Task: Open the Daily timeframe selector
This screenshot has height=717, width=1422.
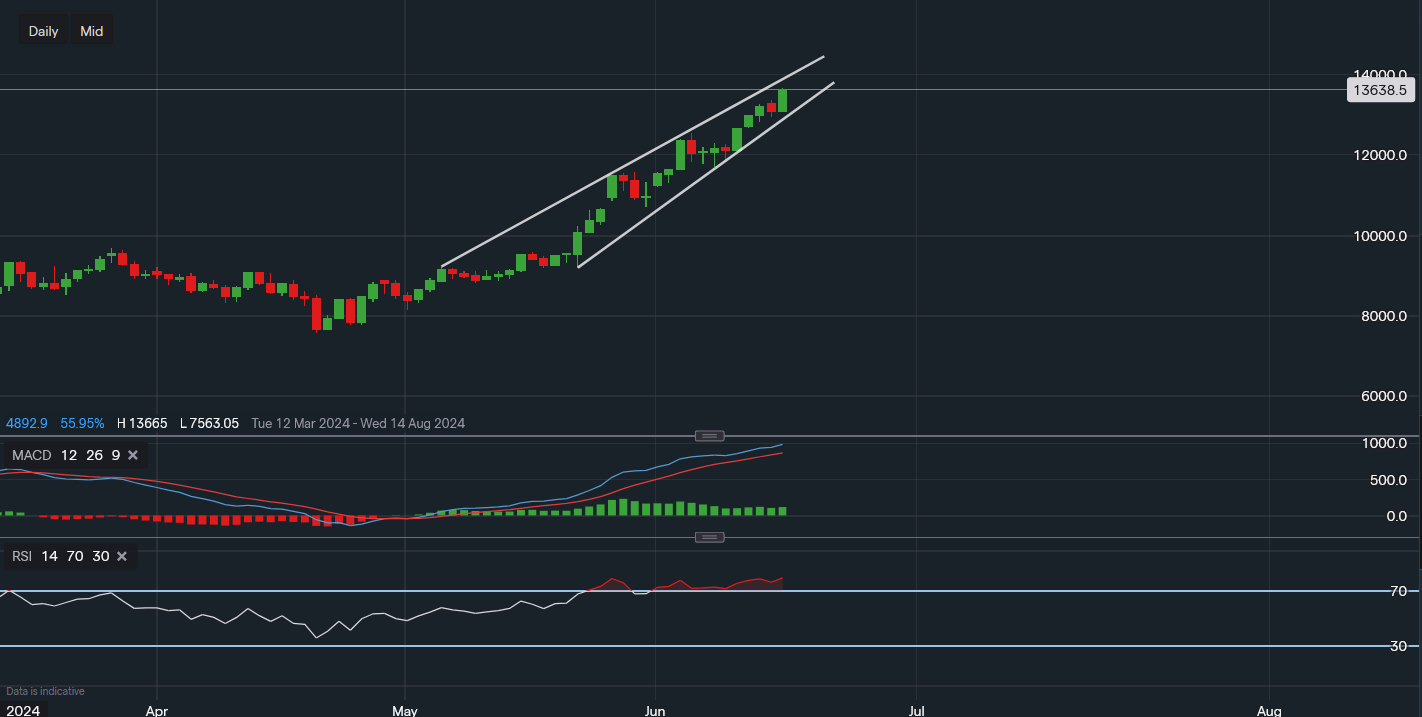Action: pos(43,31)
